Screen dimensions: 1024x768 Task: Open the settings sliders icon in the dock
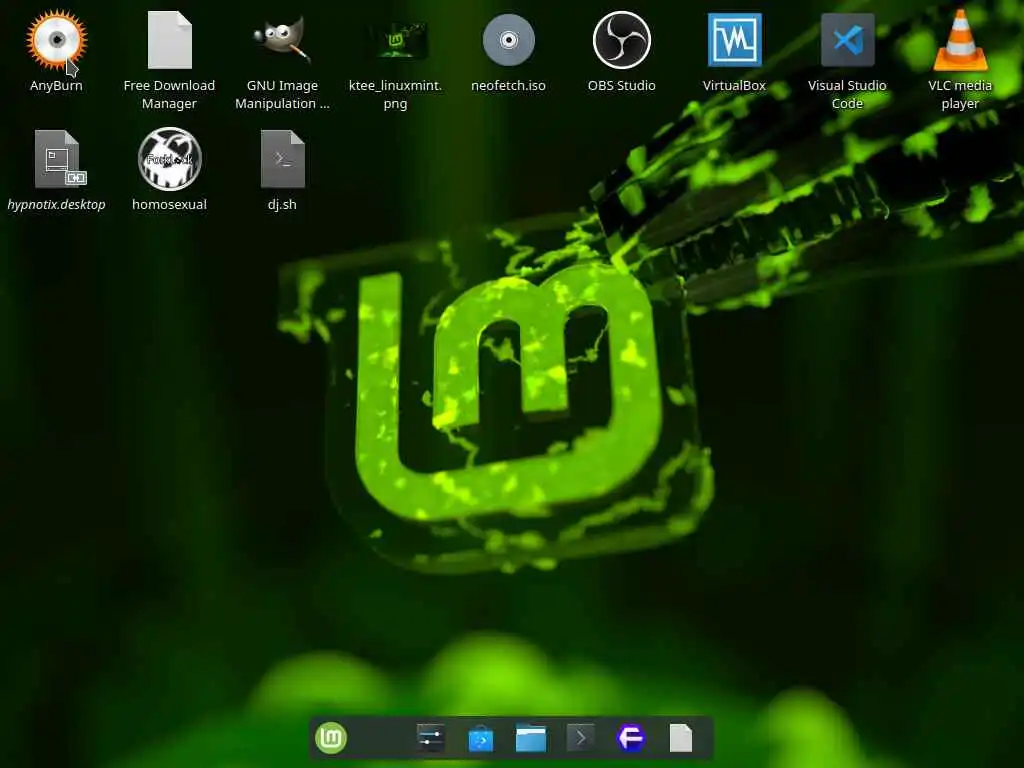(x=430, y=738)
